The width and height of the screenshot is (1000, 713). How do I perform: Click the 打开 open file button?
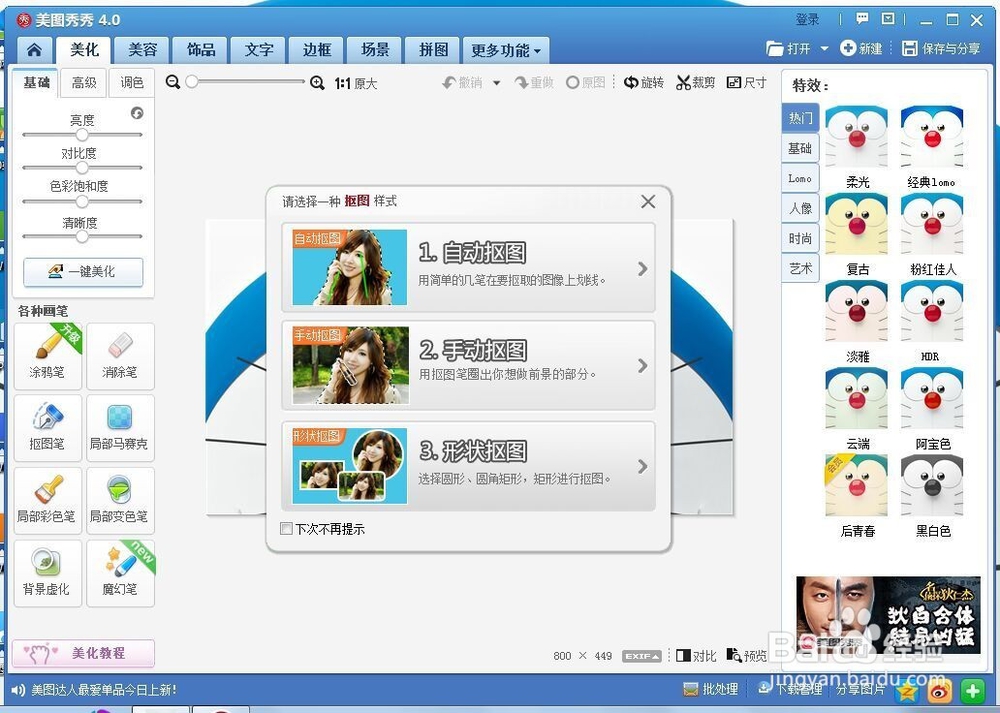point(790,48)
